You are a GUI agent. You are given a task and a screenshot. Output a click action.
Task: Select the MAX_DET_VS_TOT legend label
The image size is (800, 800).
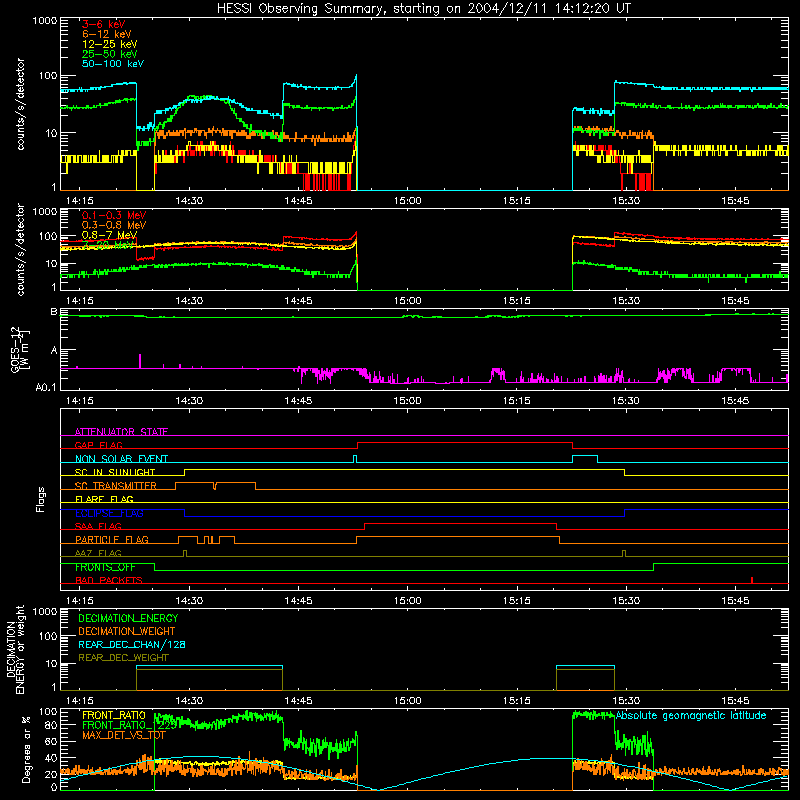[124, 735]
